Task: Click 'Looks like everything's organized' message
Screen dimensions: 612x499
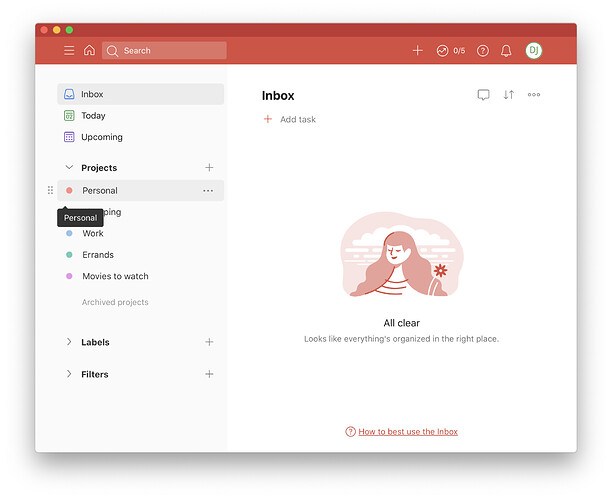Action: pyautogui.click(x=402, y=339)
